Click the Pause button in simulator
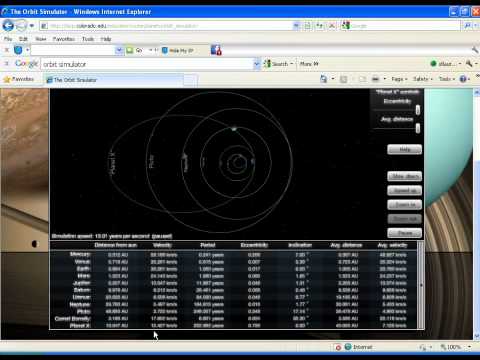 [404, 233]
